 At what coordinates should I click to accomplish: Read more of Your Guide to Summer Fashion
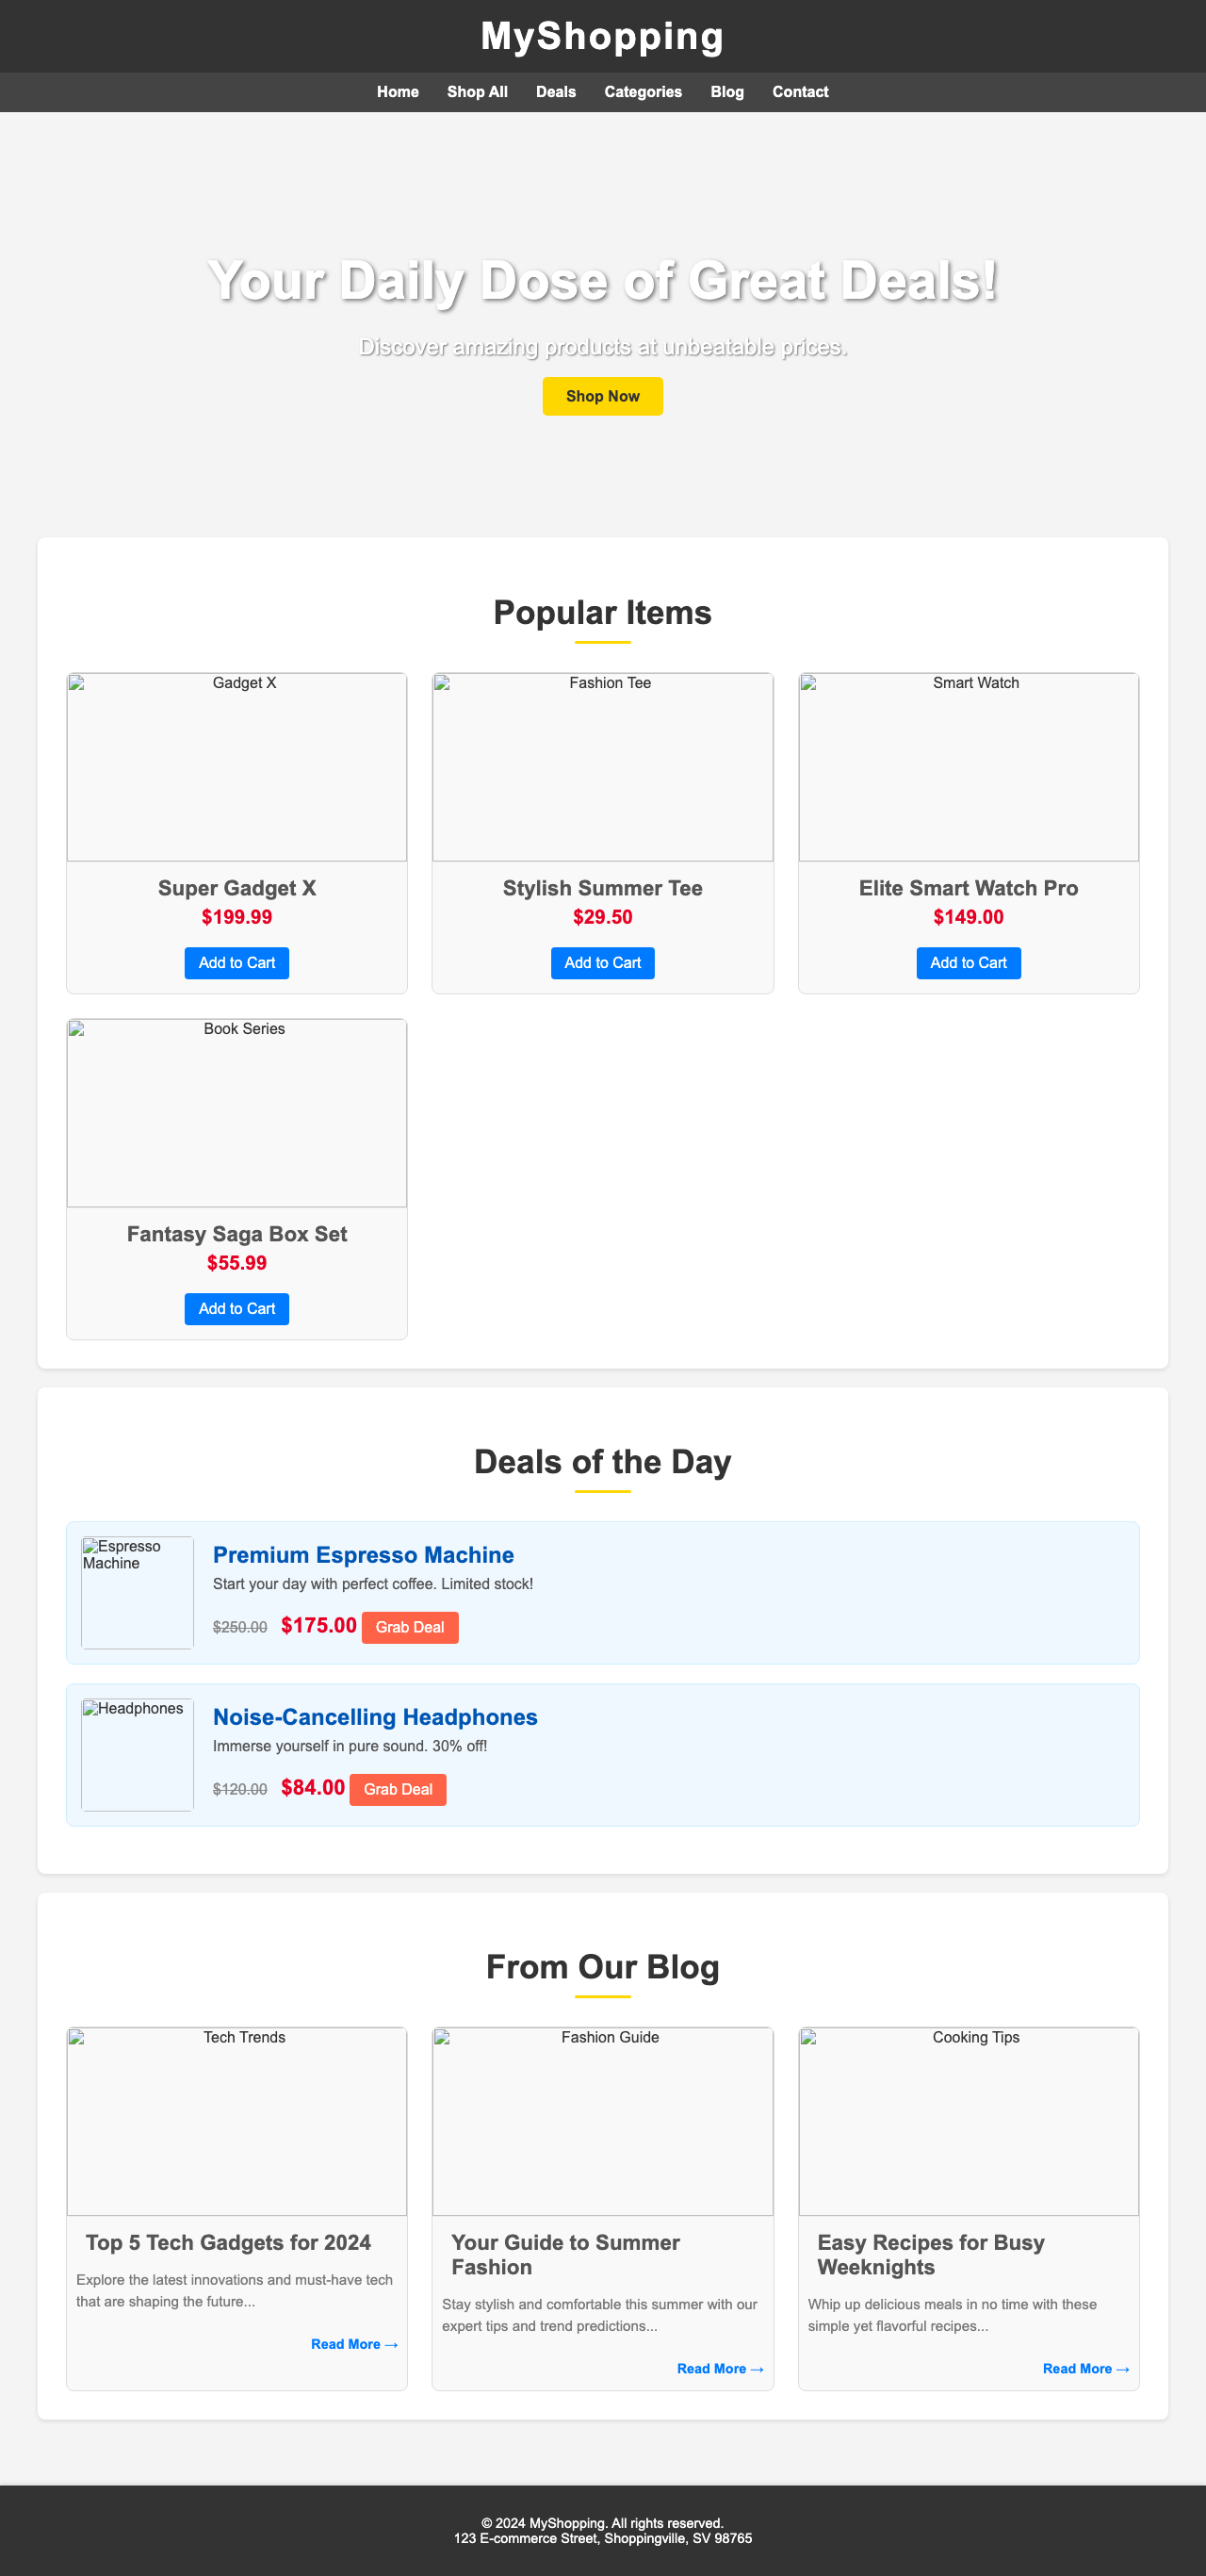pos(720,2369)
